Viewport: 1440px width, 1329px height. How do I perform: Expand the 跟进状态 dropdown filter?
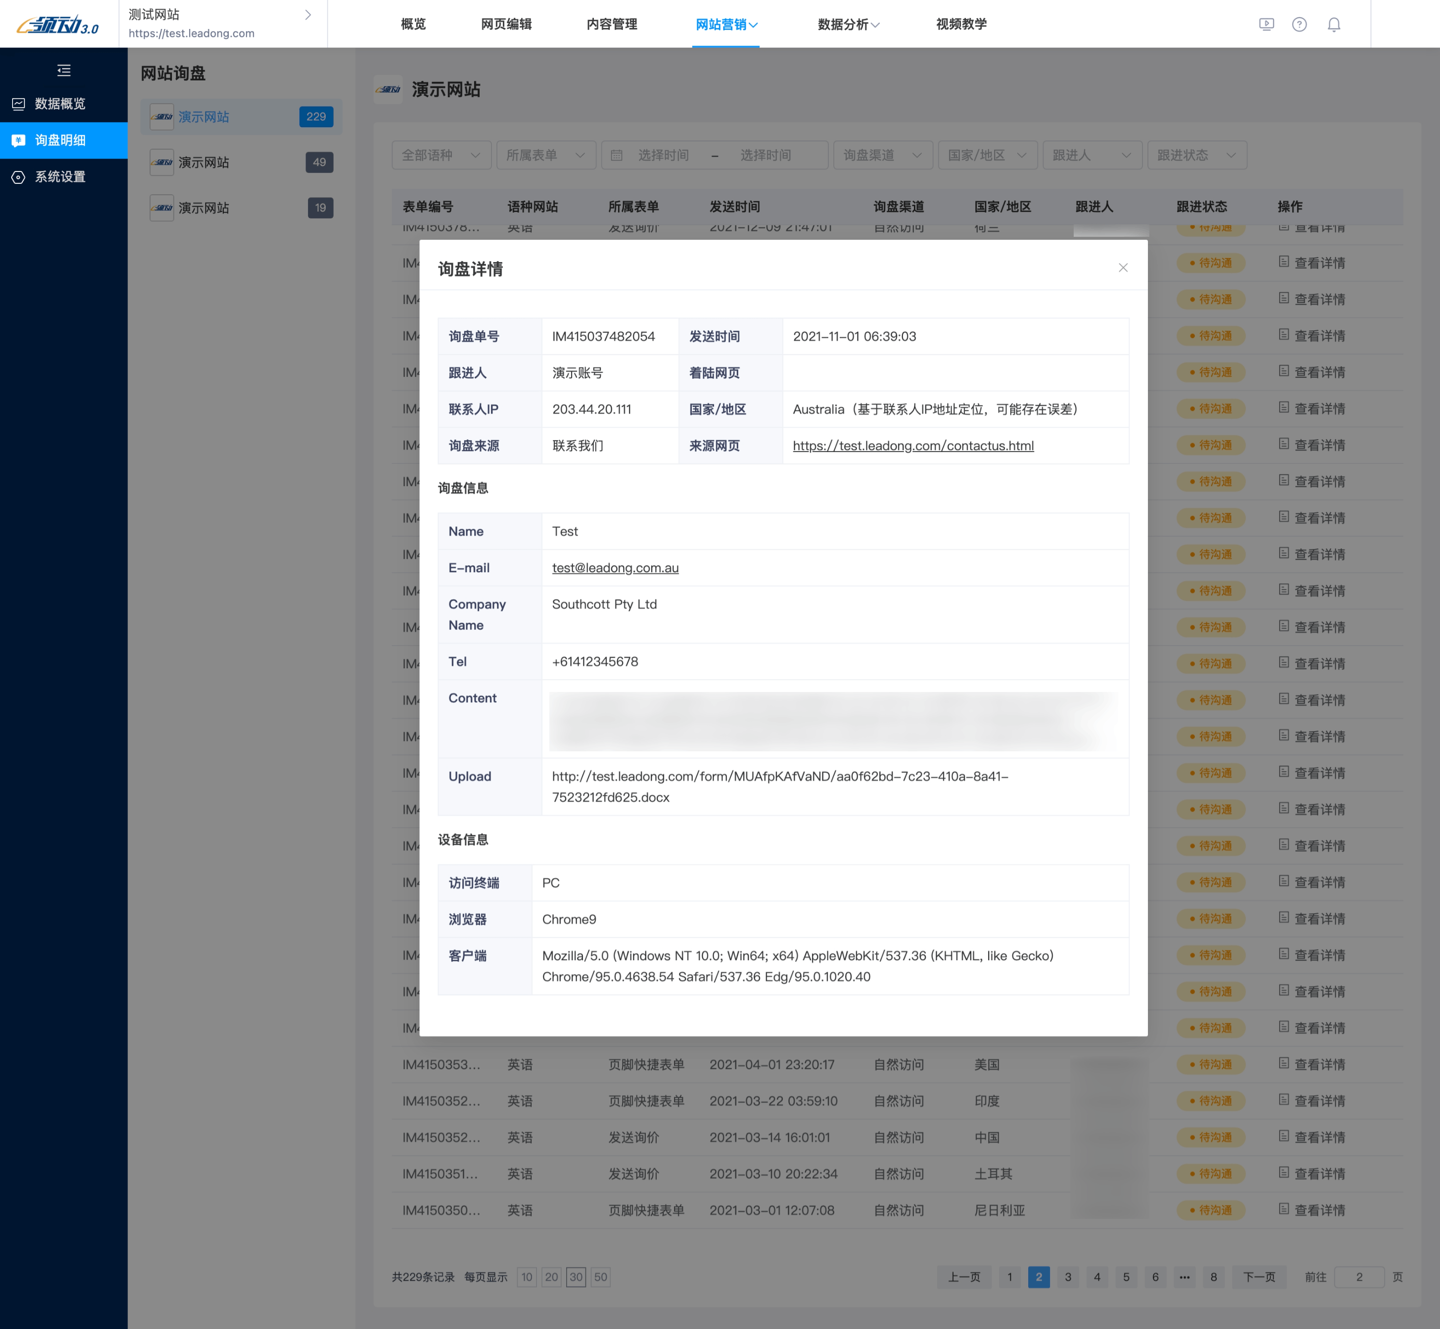(1196, 155)
